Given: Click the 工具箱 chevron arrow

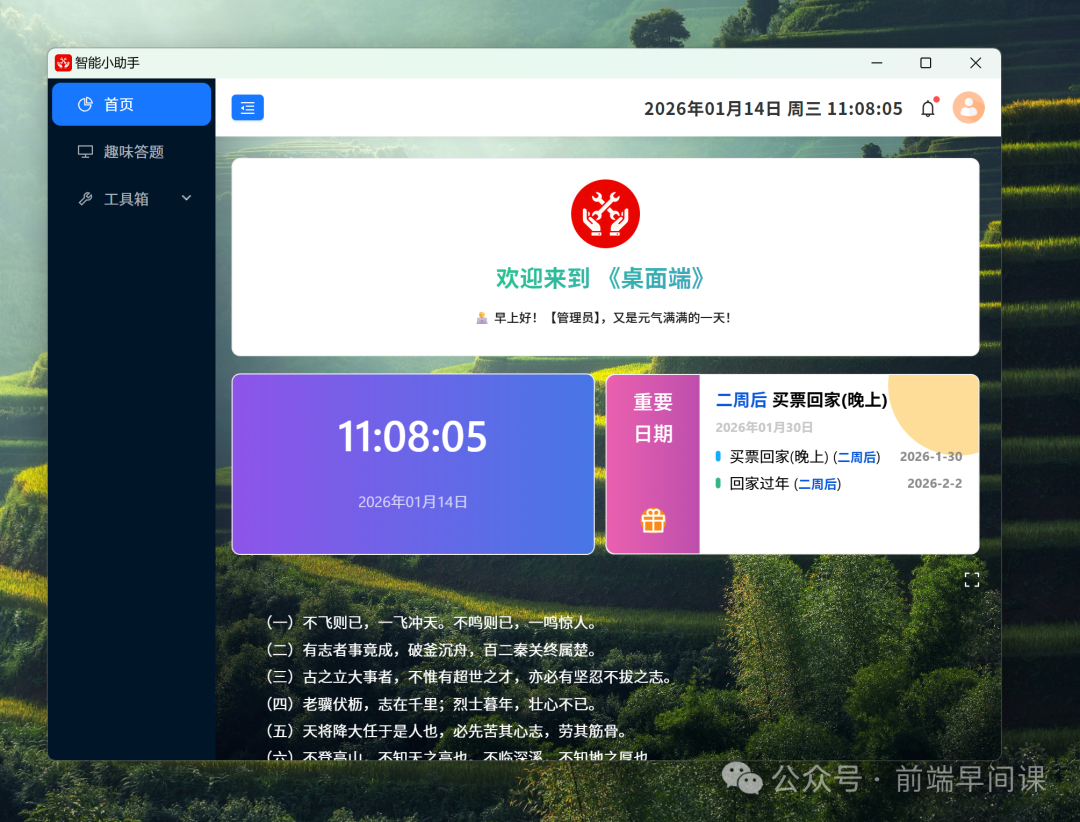Looking at the screenshot, I should [x=186, y=198].
